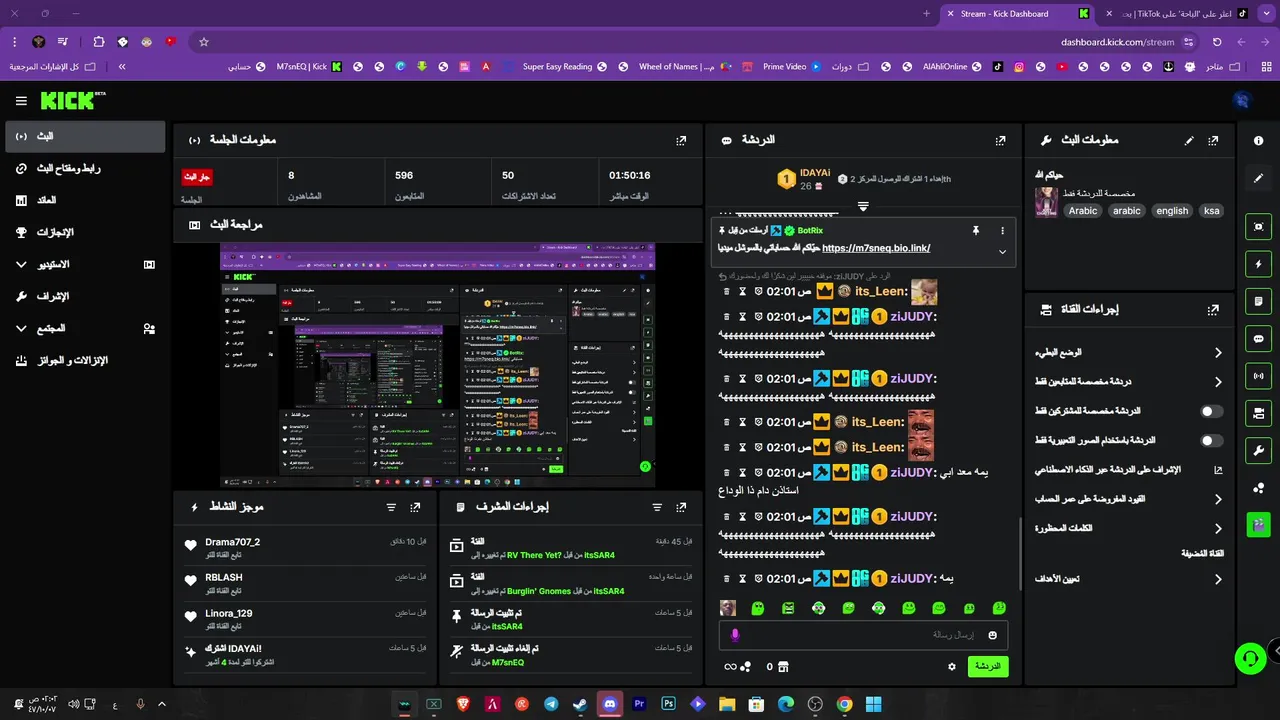Open chat settings gear icon
The height and width of the screenshot is (720, 1280).
click(952, 667)
